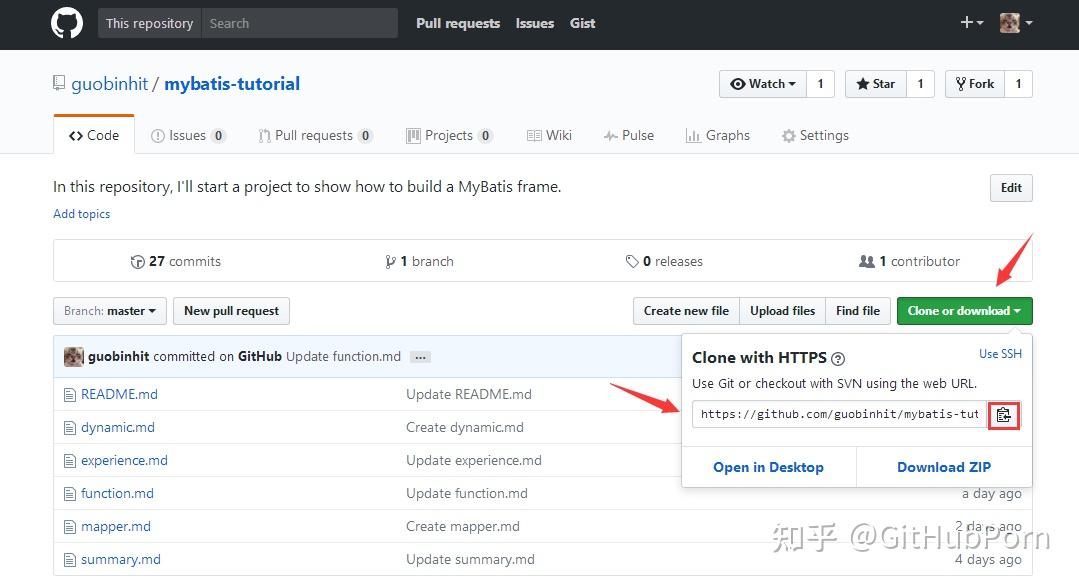Open the help tooltip beside Clone with HTTPS
Viewport: 1079px width, 582px height.
tap(838, 357)
